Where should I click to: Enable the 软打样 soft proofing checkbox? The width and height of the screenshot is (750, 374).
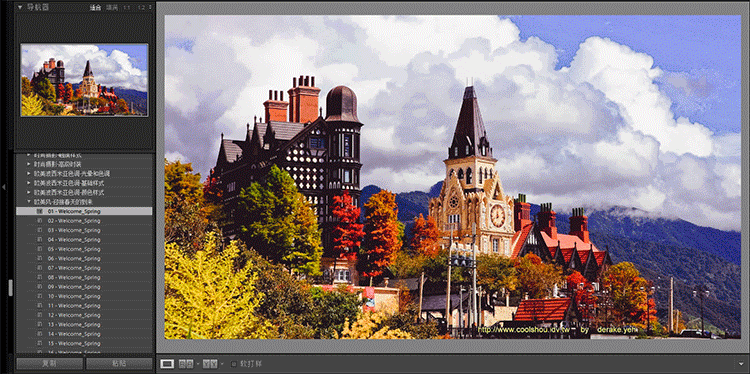point(234,364)
